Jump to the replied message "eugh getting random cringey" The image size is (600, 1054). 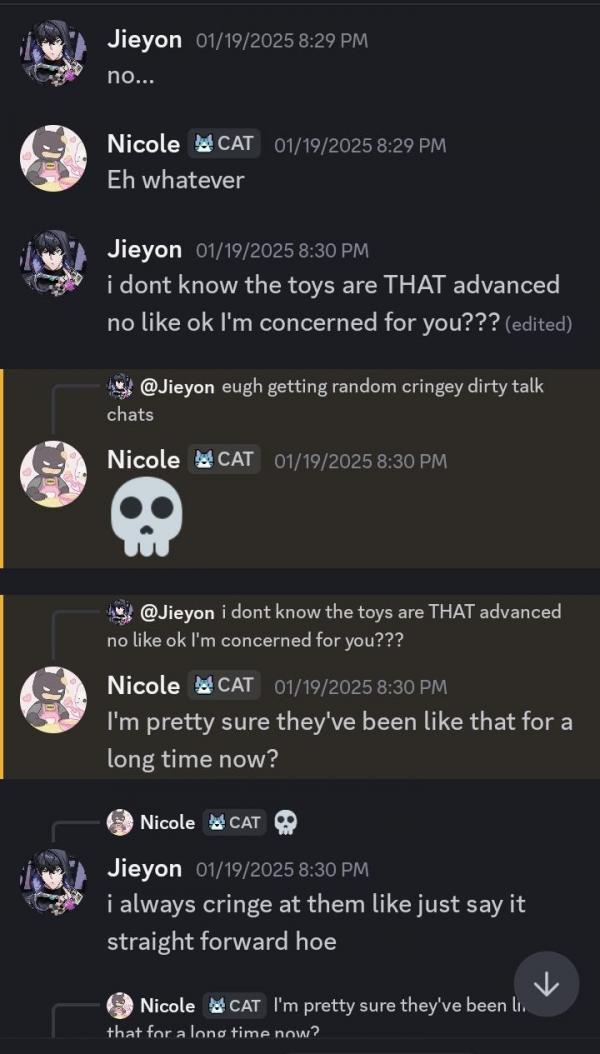(x=382, y=387)
